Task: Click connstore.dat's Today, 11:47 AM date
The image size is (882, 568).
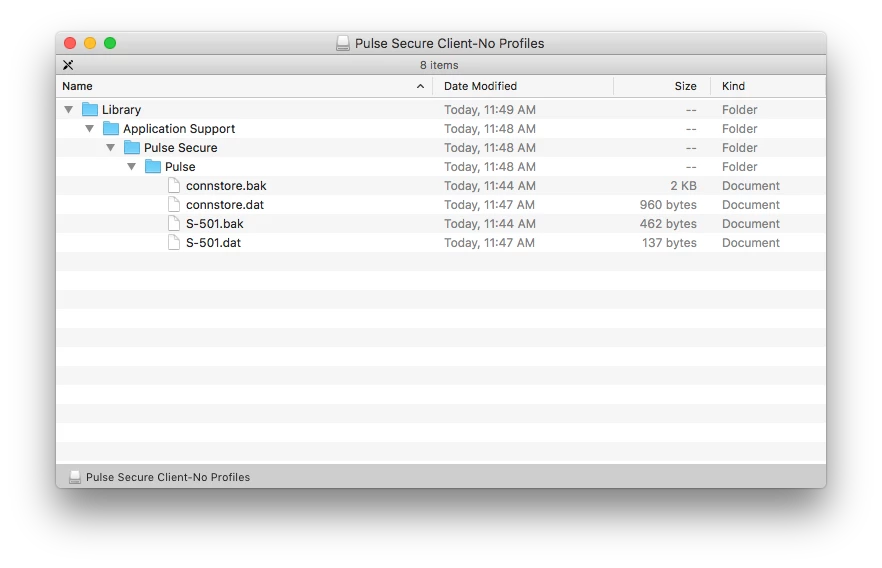Action: point(489,205)
